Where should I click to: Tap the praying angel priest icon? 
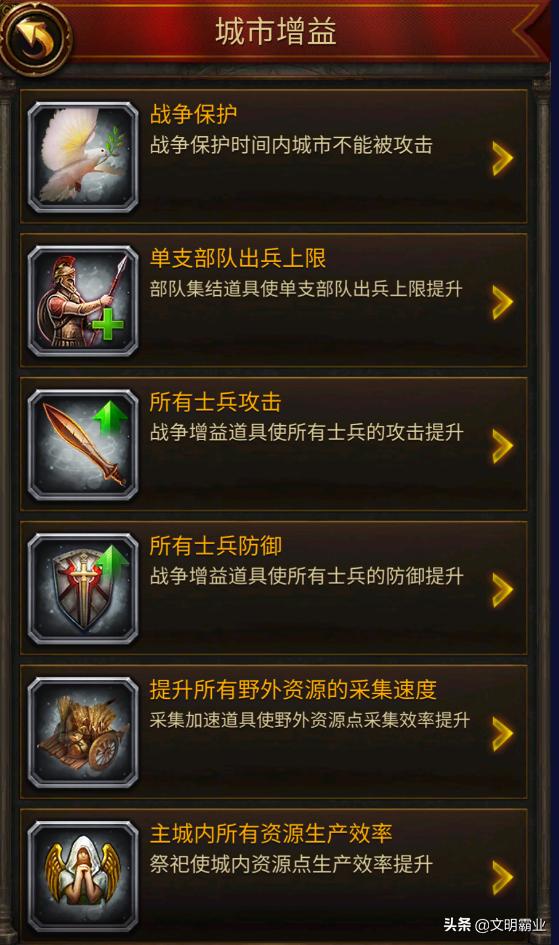pyautogui.click(x=83, y=877)
